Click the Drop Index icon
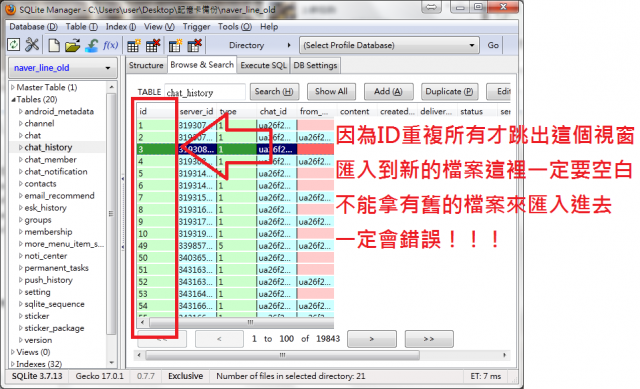 pyautogui.click(x=195, y=45)
